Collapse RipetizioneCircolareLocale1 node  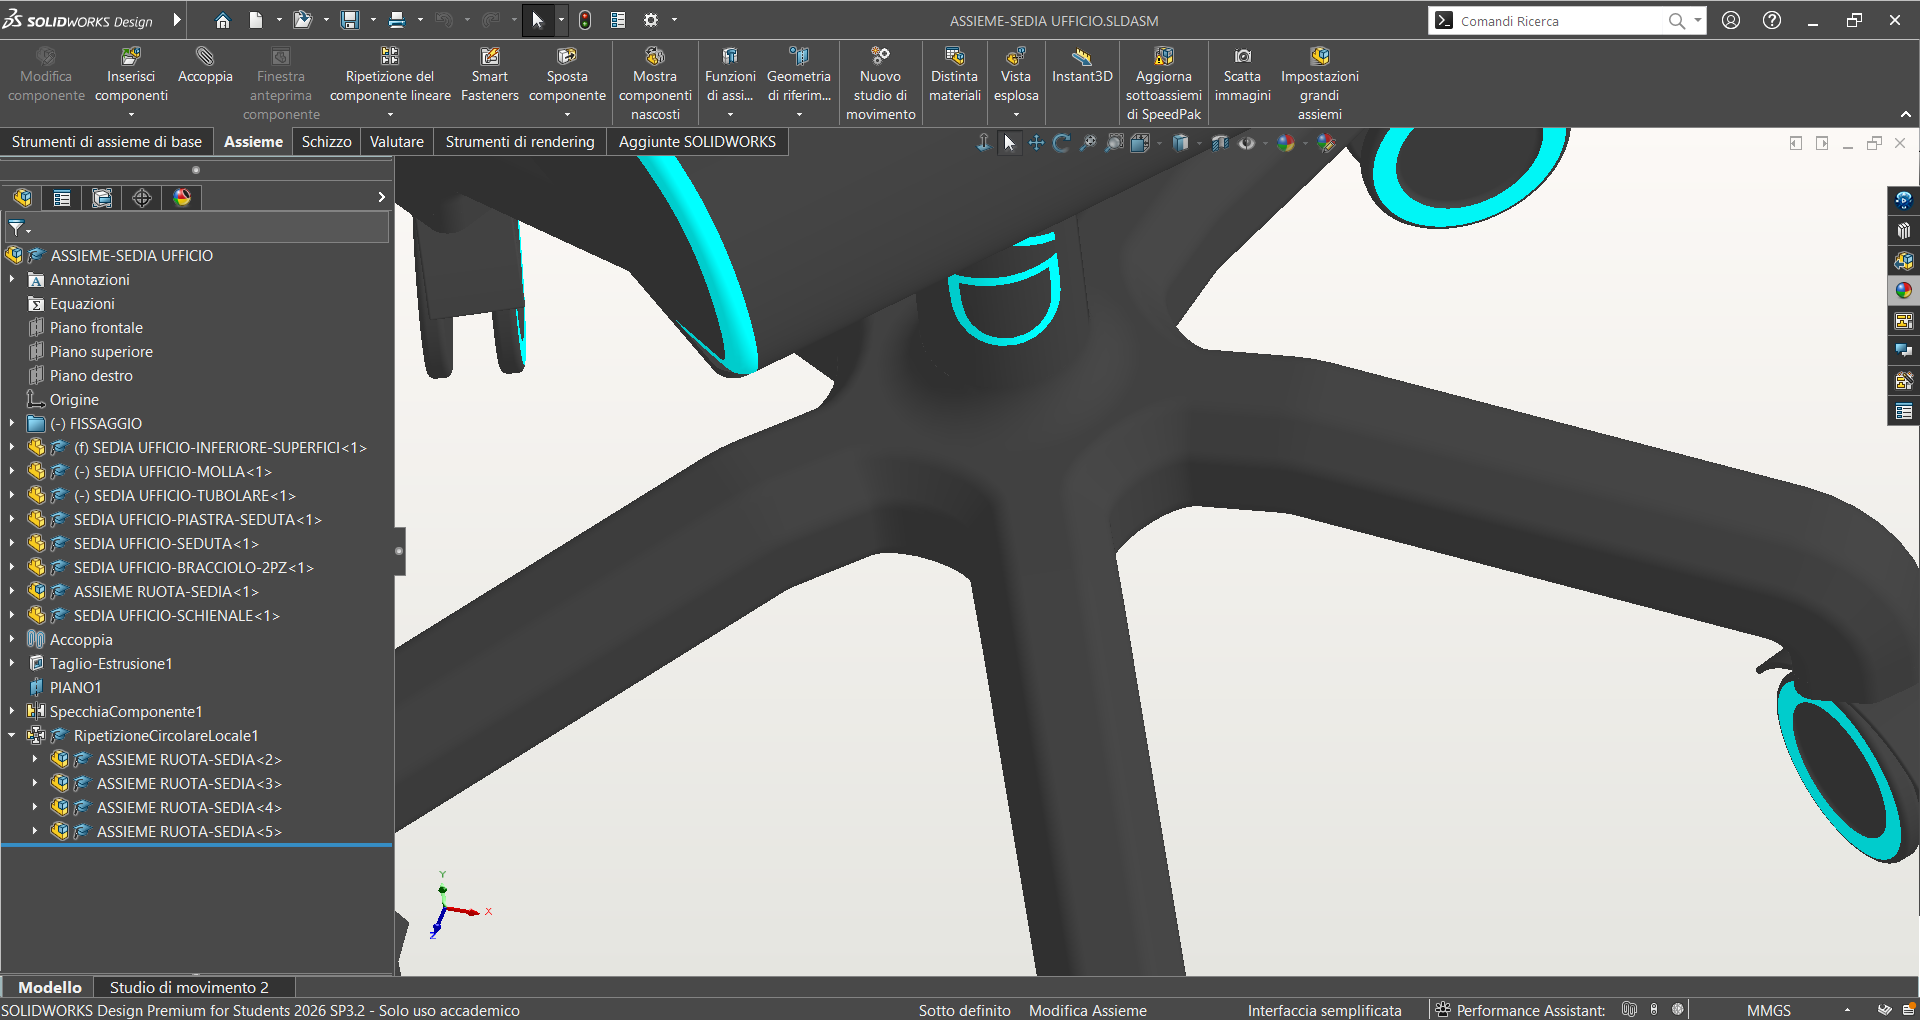[x=12, y=736]
